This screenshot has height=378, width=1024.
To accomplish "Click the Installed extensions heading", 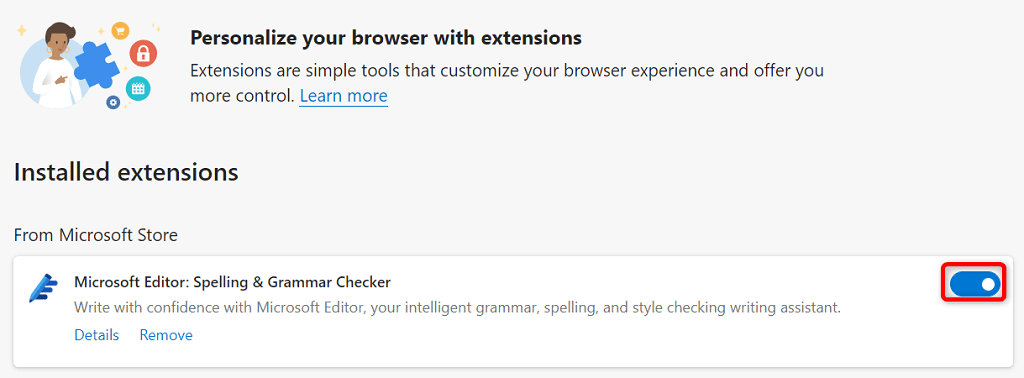I will point(126,172).
